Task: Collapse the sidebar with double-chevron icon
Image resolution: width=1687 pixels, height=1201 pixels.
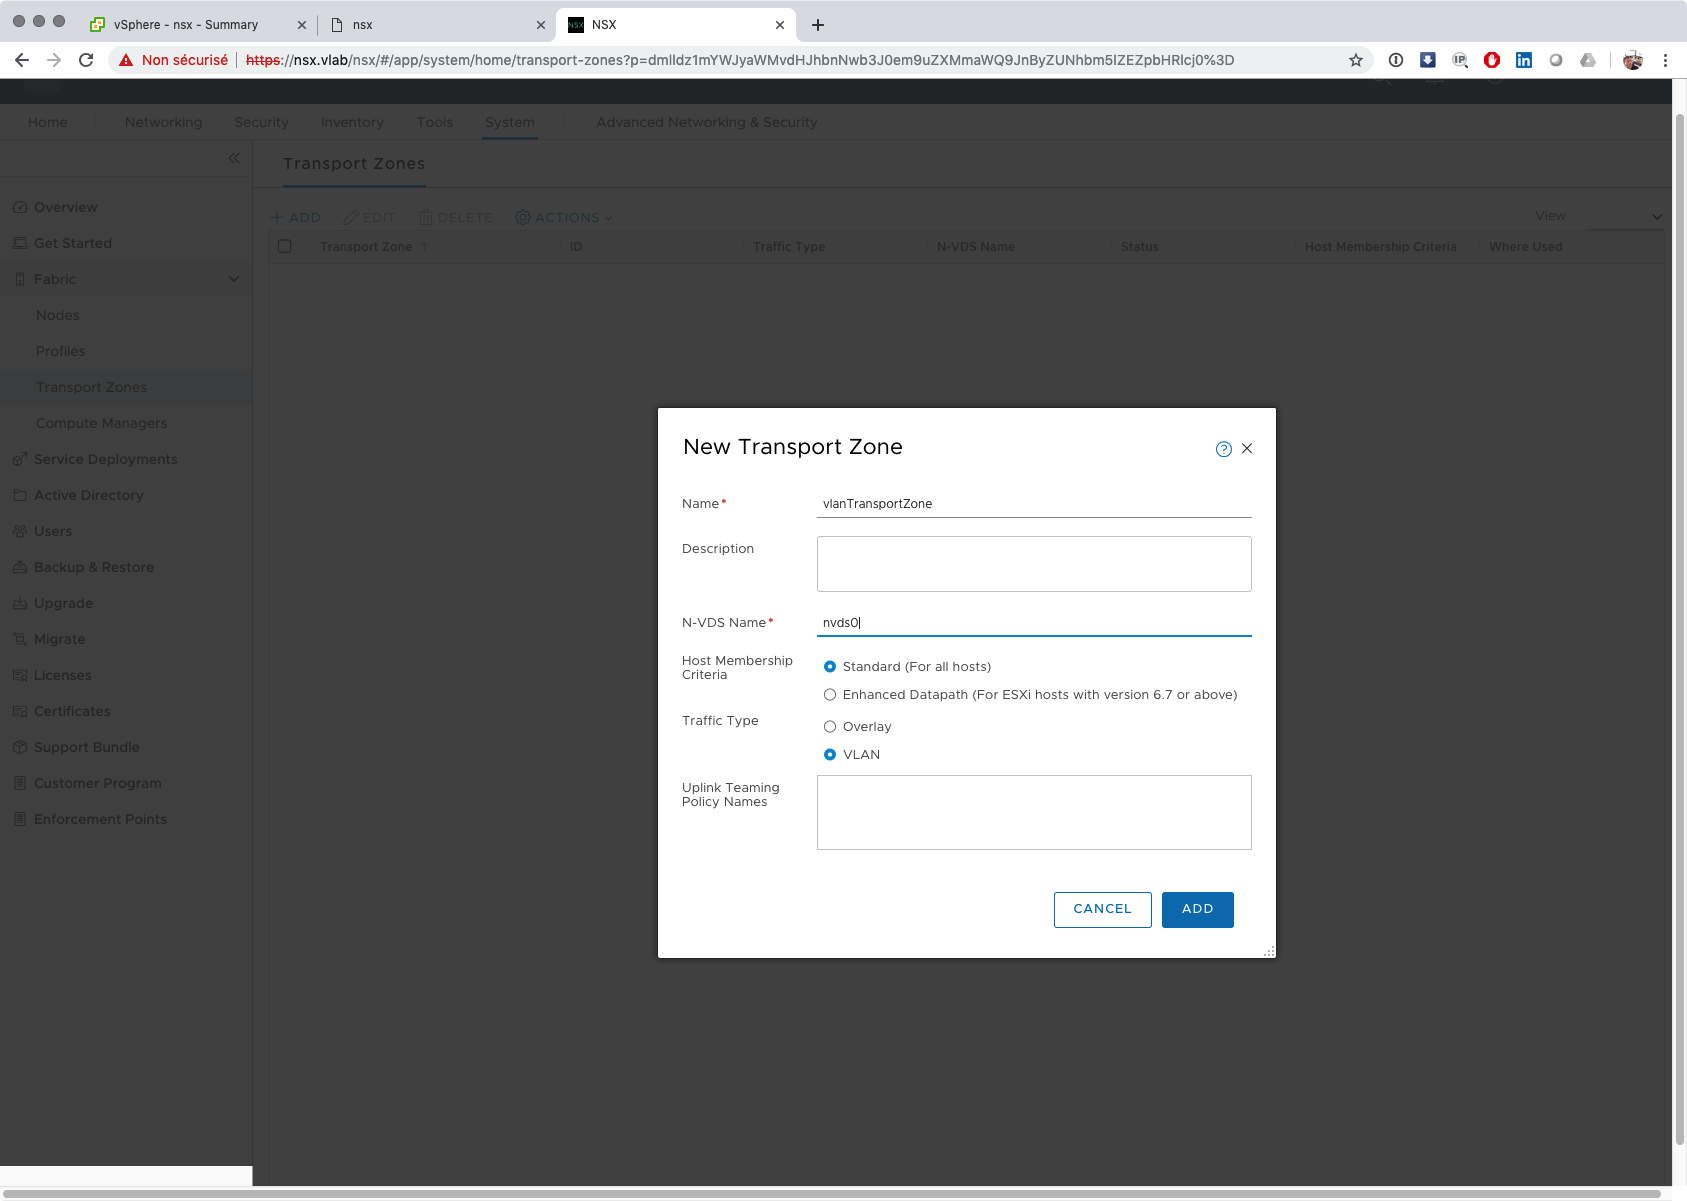Action: pos(234,158)
